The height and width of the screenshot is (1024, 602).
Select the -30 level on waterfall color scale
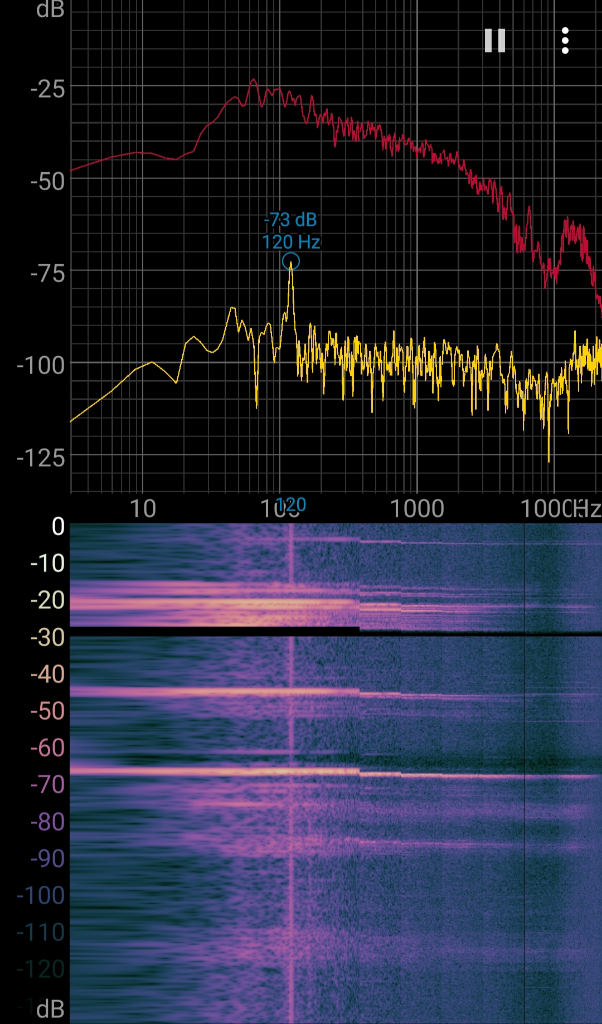click(47, 638)
